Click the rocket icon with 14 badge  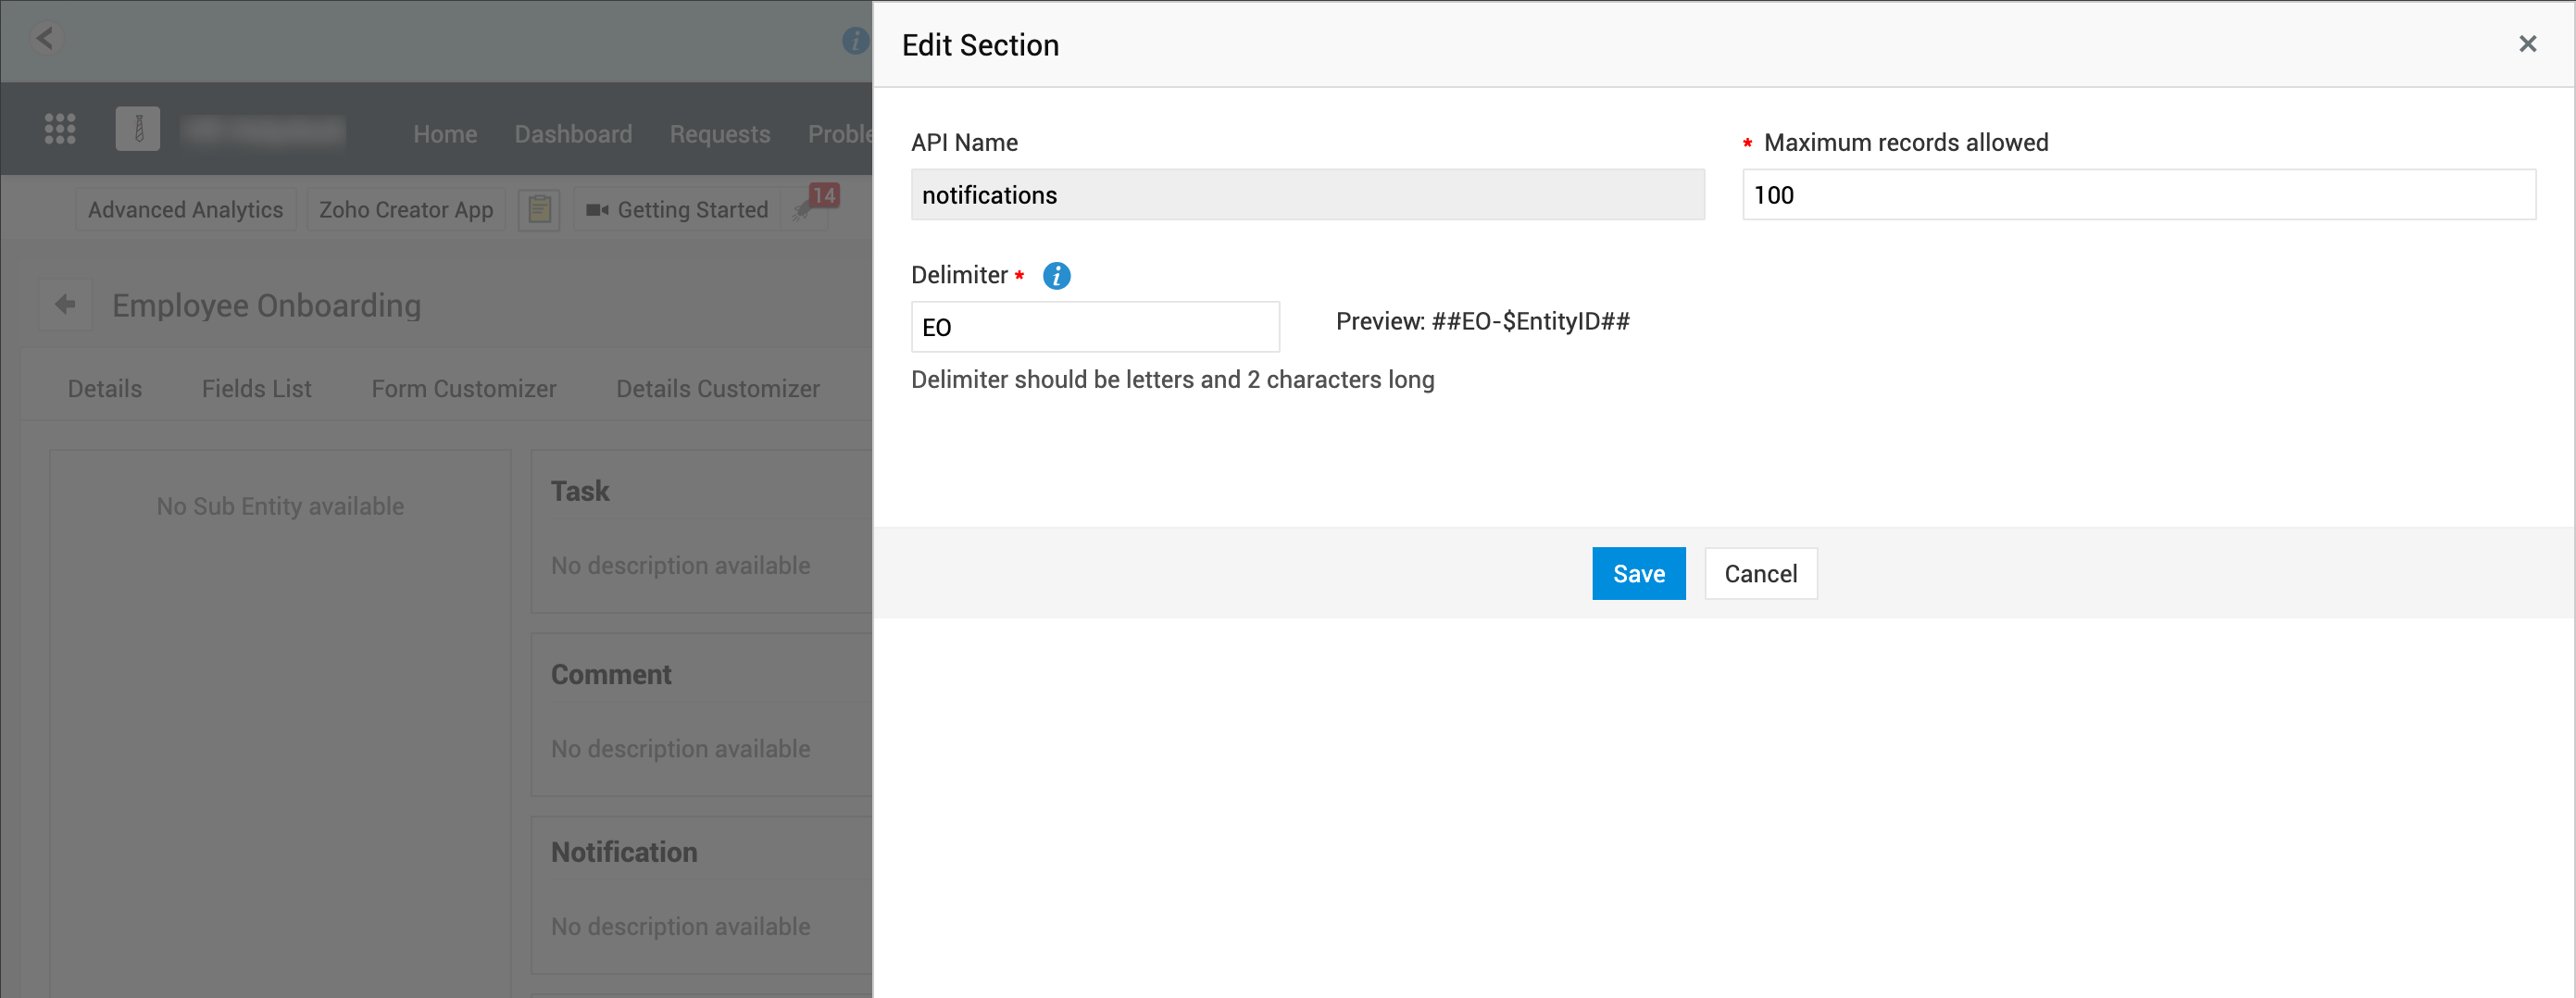805,208
